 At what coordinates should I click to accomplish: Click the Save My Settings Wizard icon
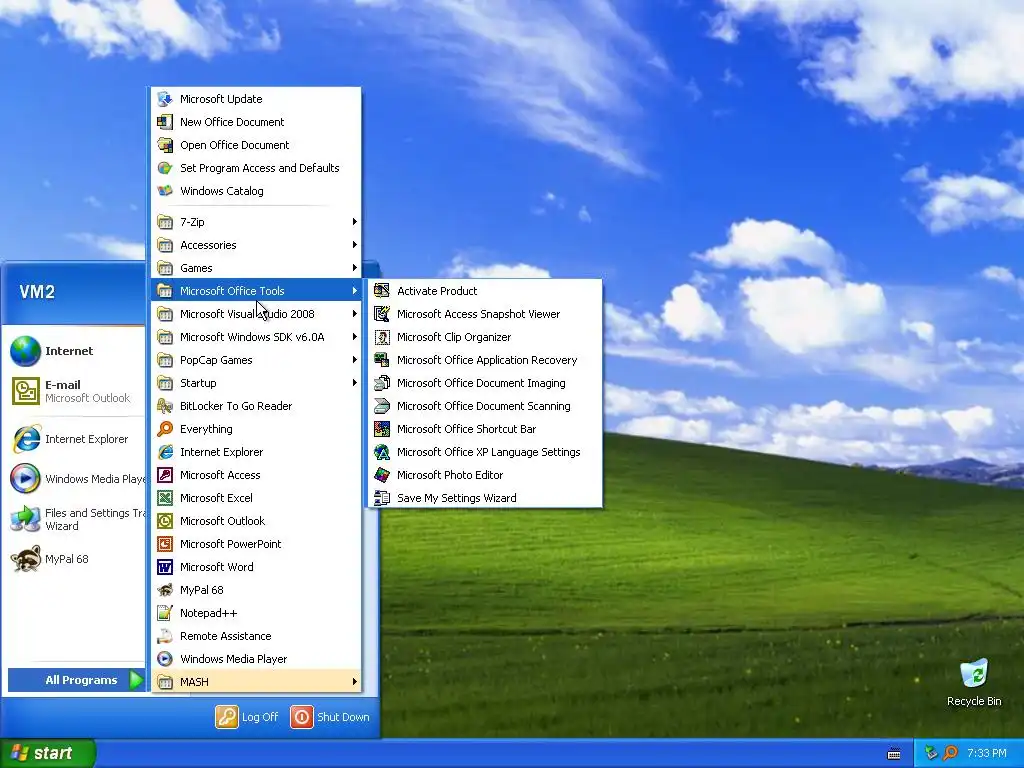382,498
